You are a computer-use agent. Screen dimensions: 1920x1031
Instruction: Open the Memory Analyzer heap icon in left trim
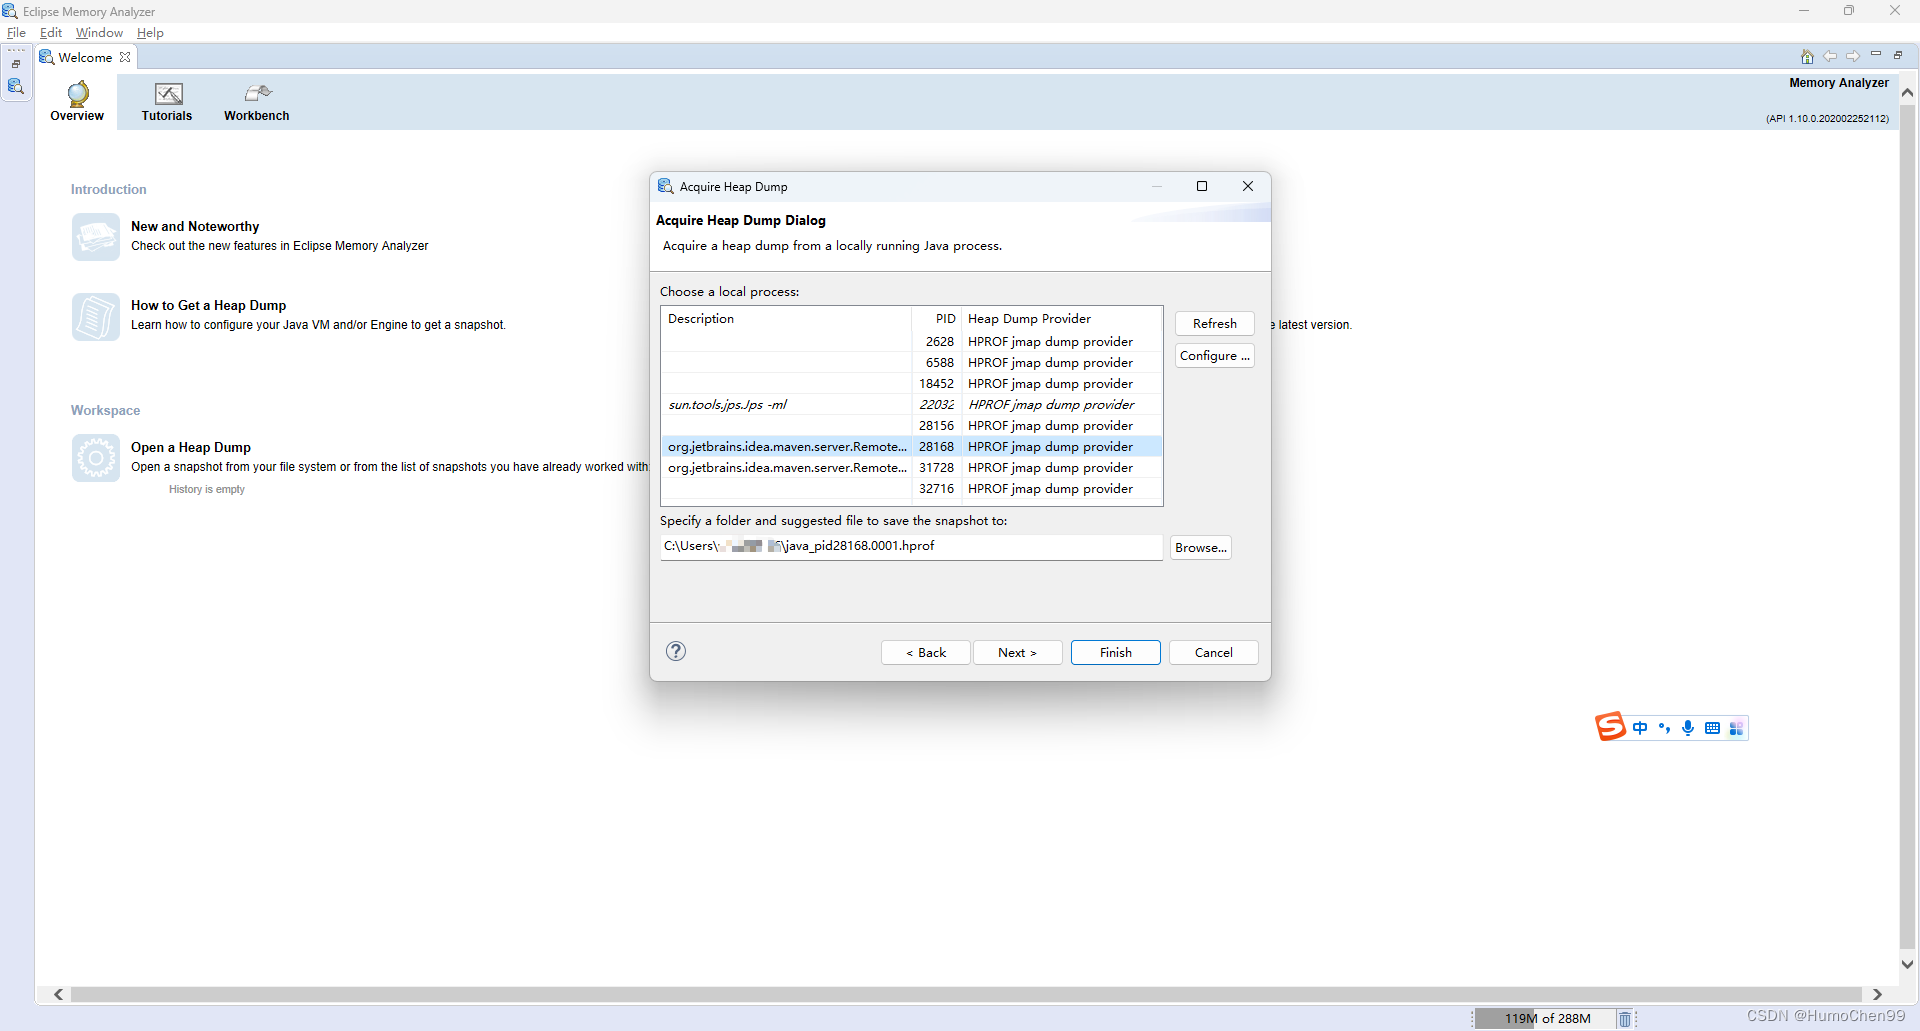pyautogui.click(x=16, y=86)
